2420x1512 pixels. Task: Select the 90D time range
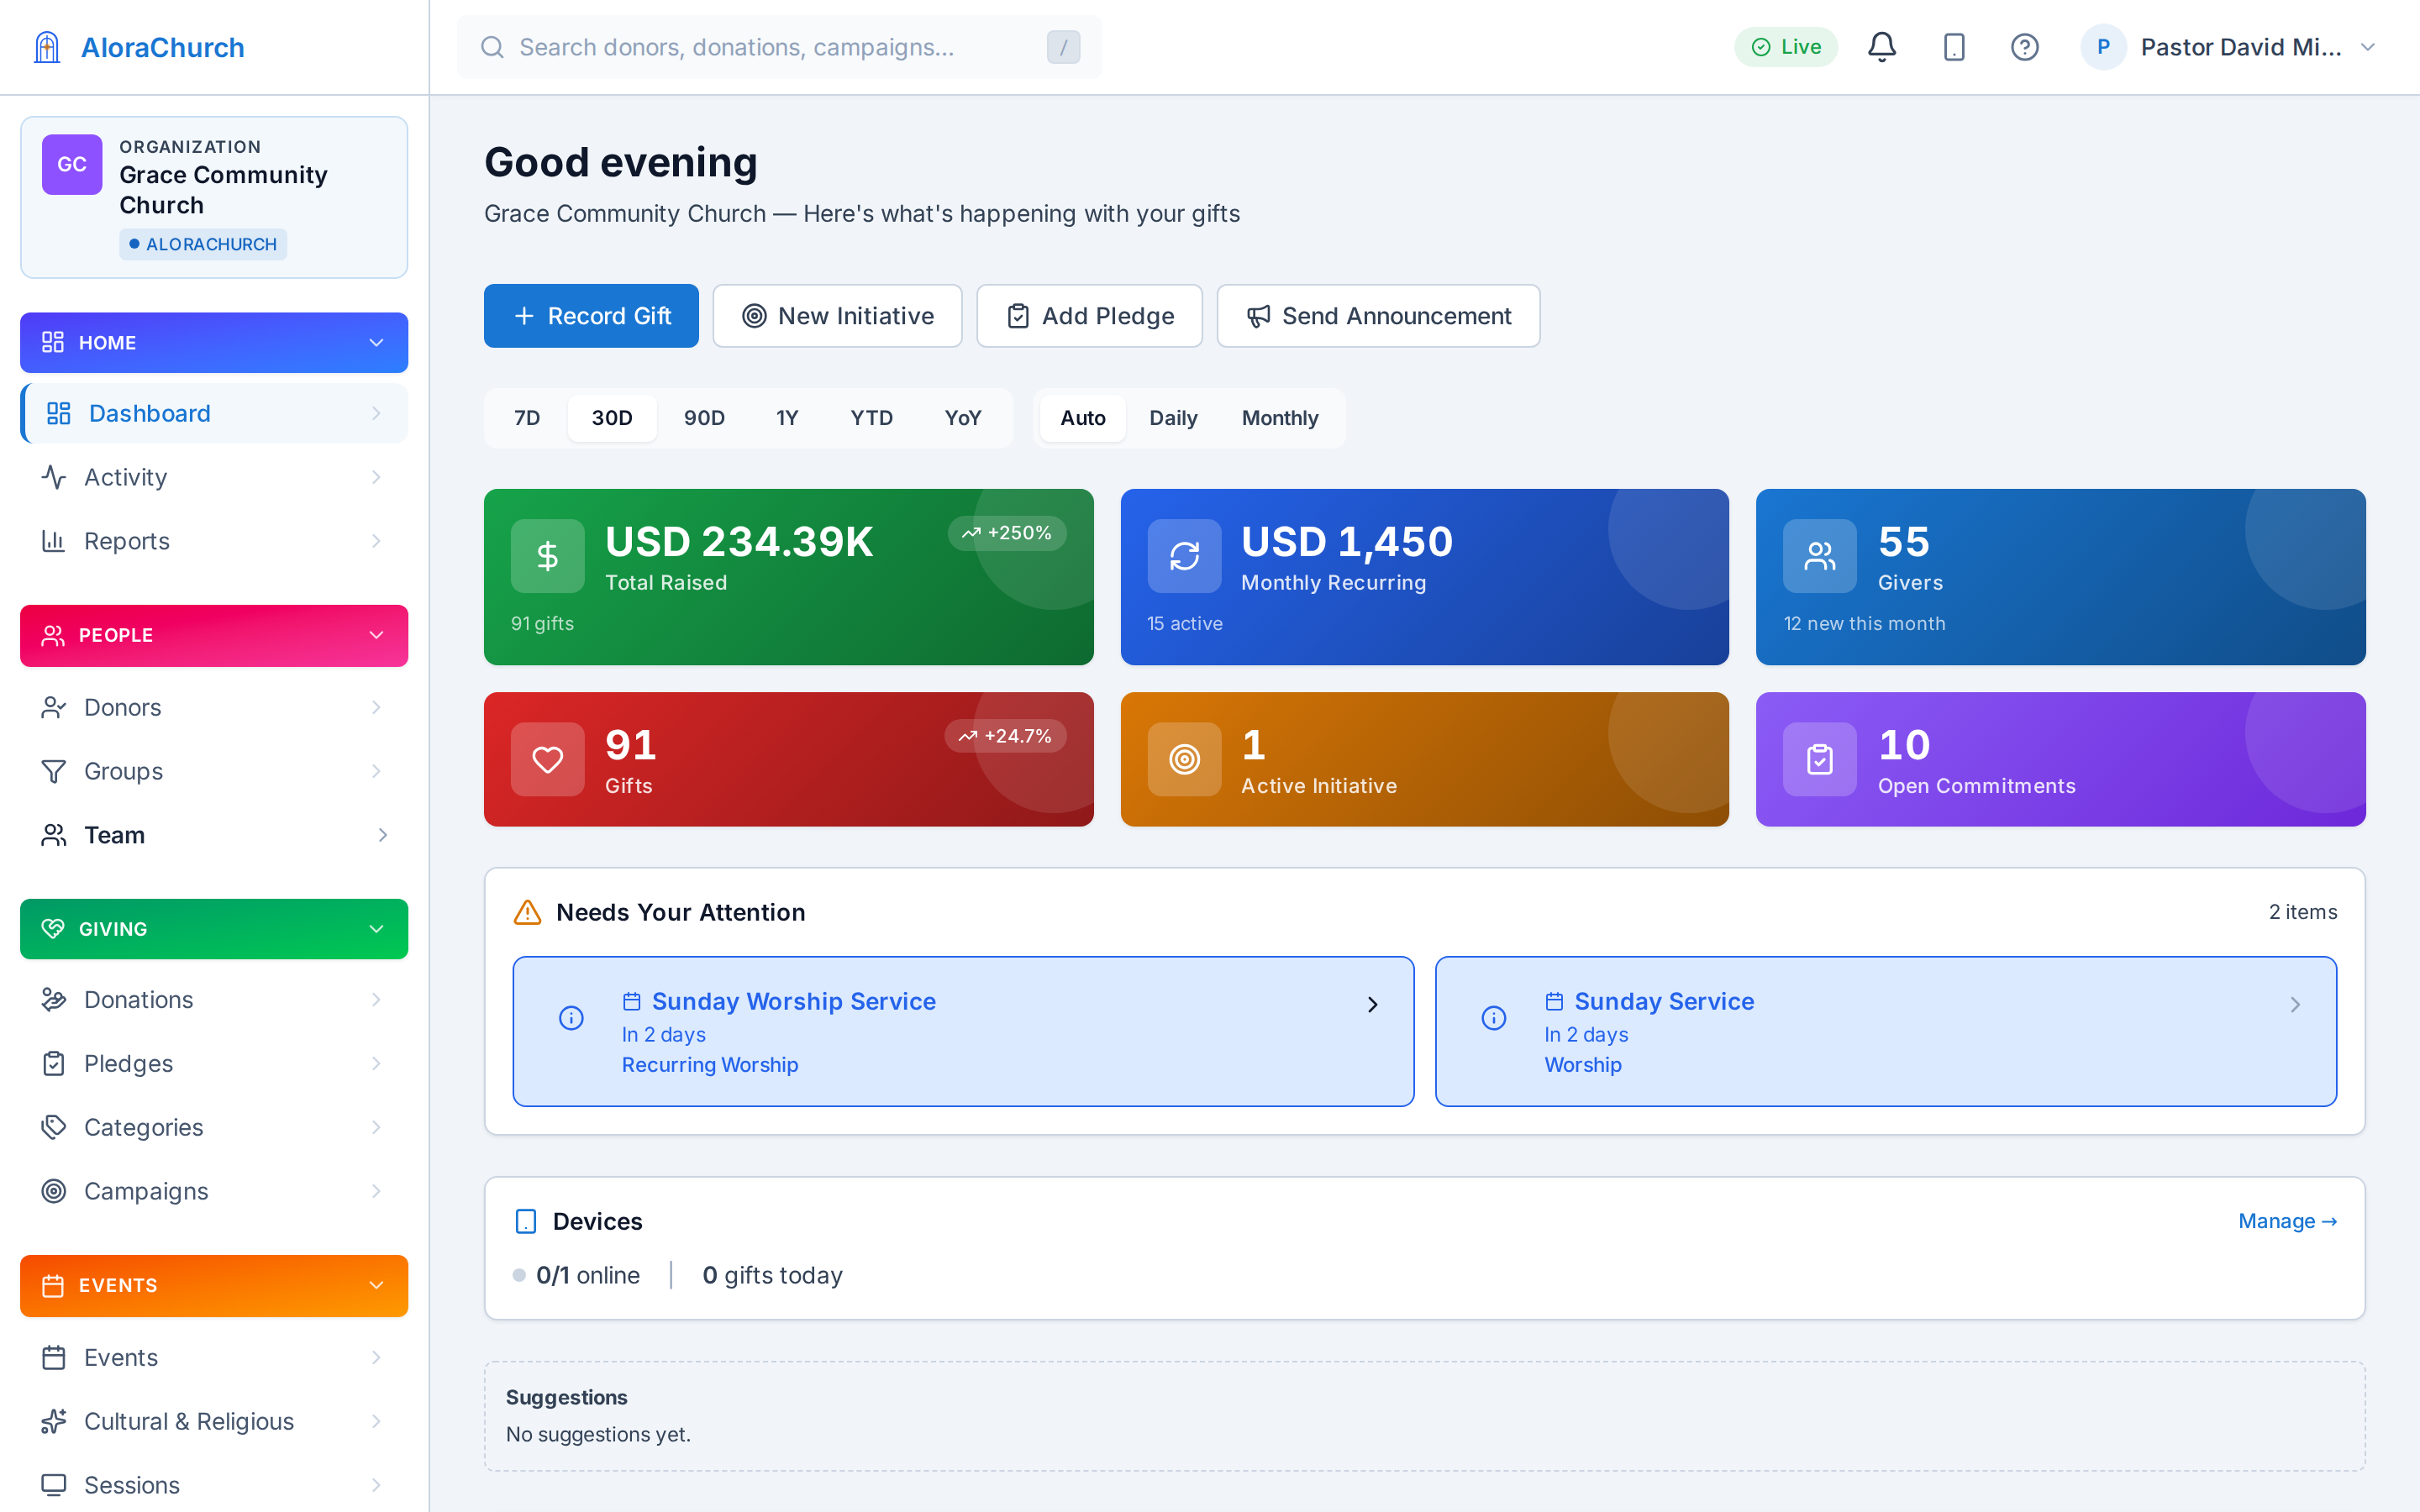(x=704, y=418)
